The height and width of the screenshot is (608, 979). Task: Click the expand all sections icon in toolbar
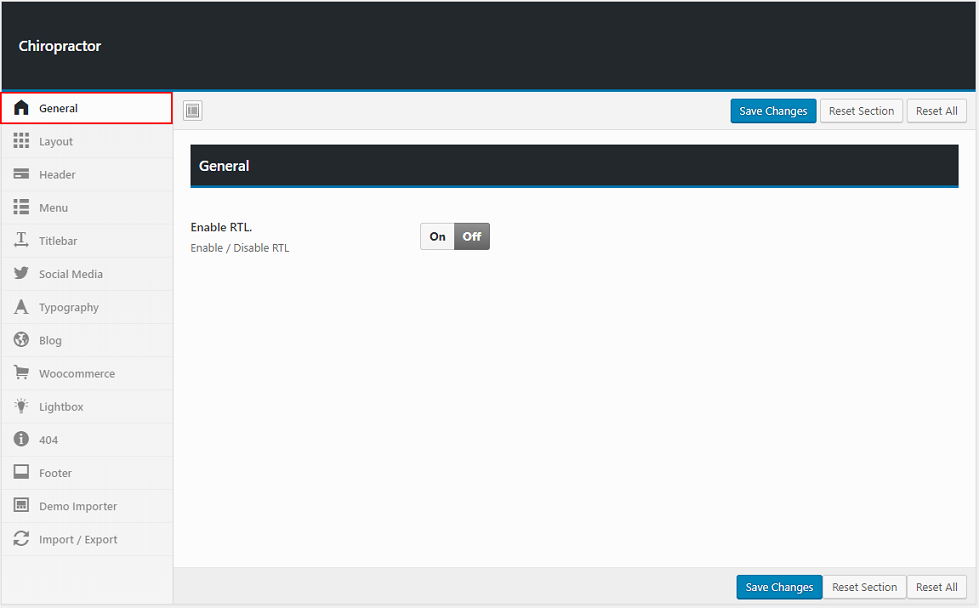tap(193, 111)
